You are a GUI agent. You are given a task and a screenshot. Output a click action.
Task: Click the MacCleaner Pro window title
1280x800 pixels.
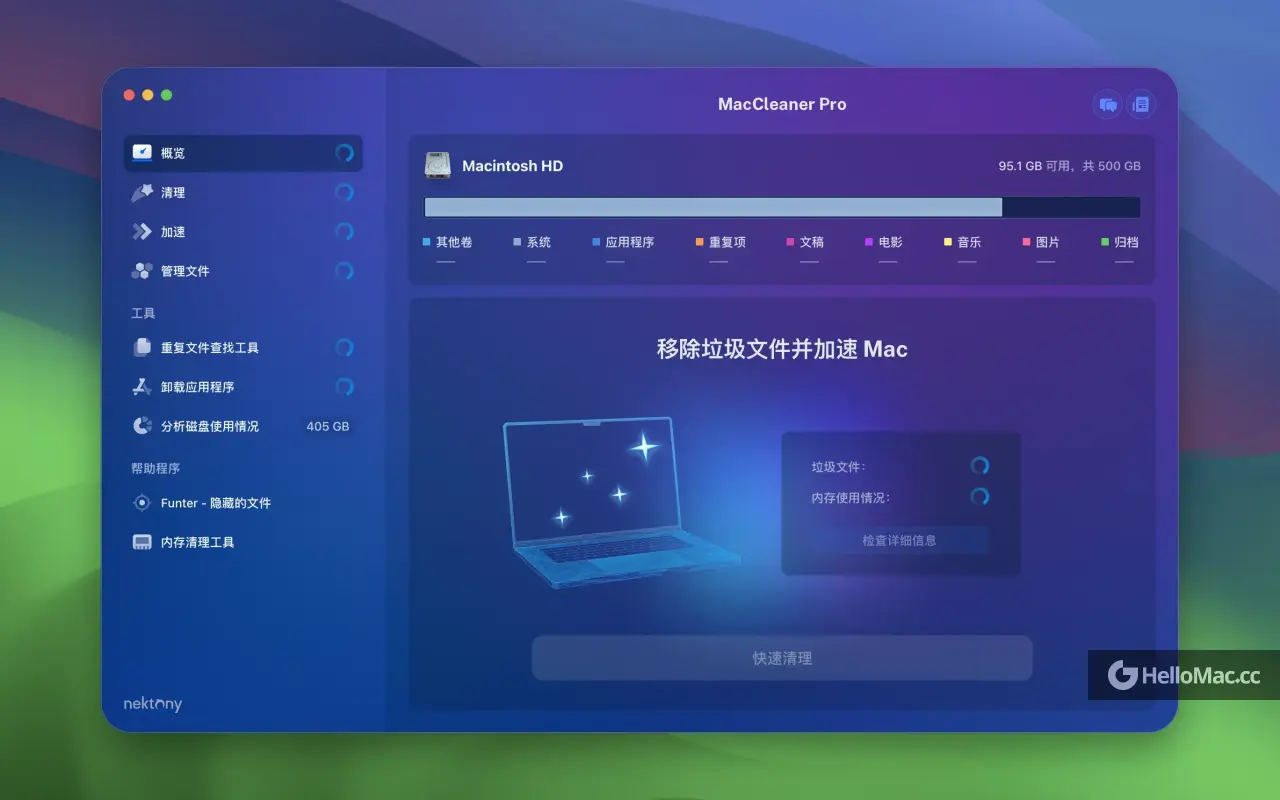(x=782, y=104)
